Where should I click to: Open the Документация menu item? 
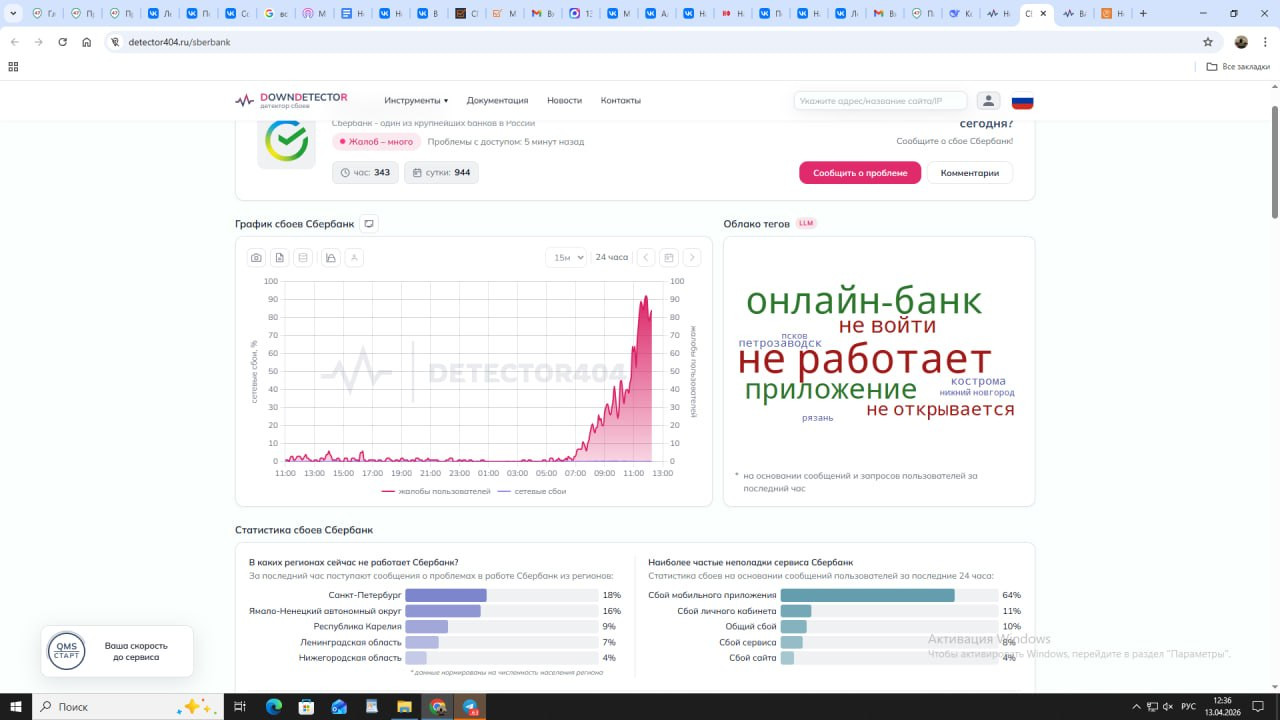tap(497, 101)
